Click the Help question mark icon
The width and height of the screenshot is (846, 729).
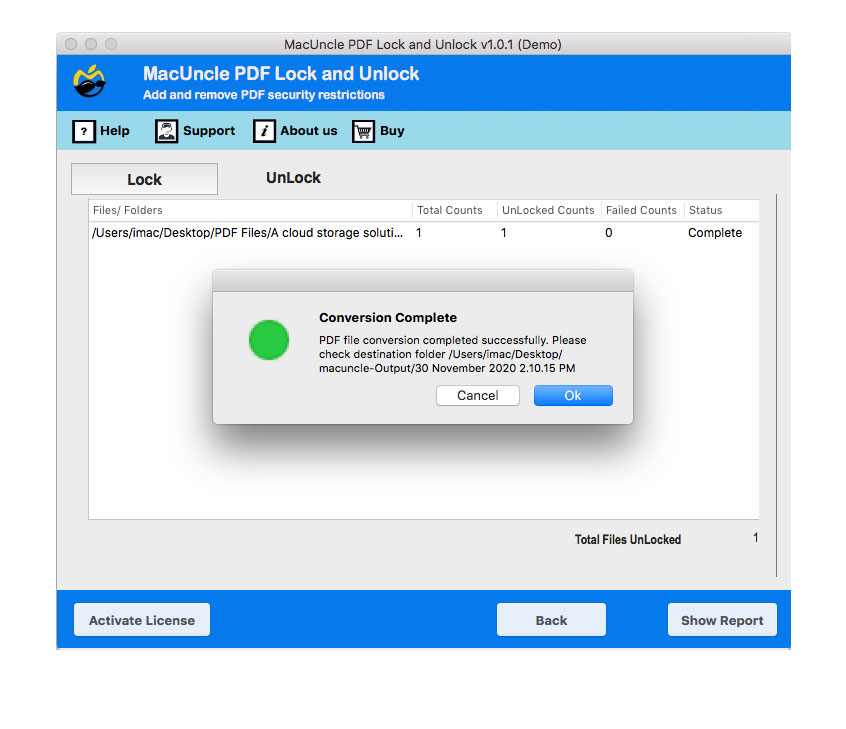point(84,131)
